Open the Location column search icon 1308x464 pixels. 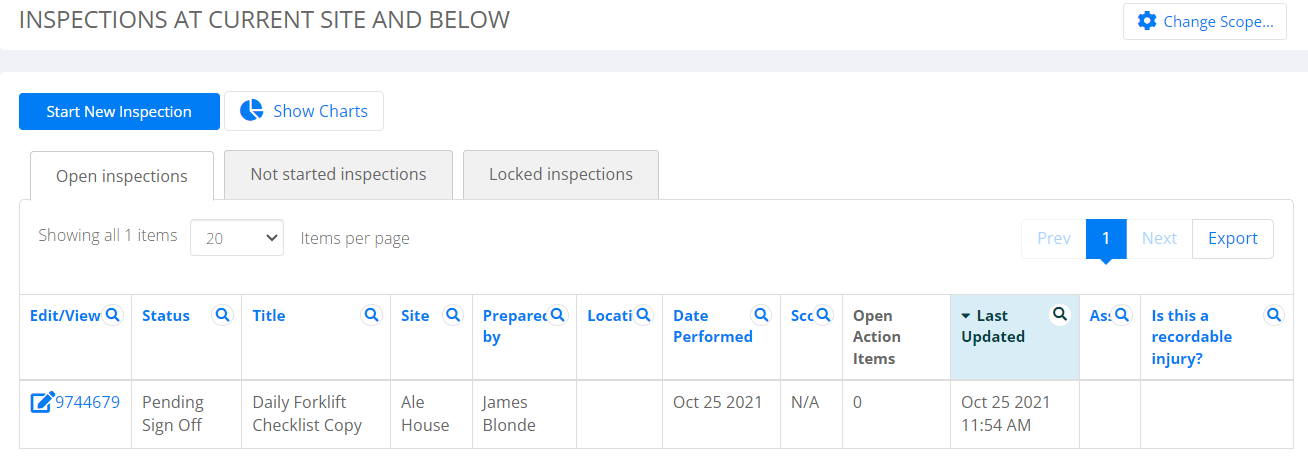[644, 315]
